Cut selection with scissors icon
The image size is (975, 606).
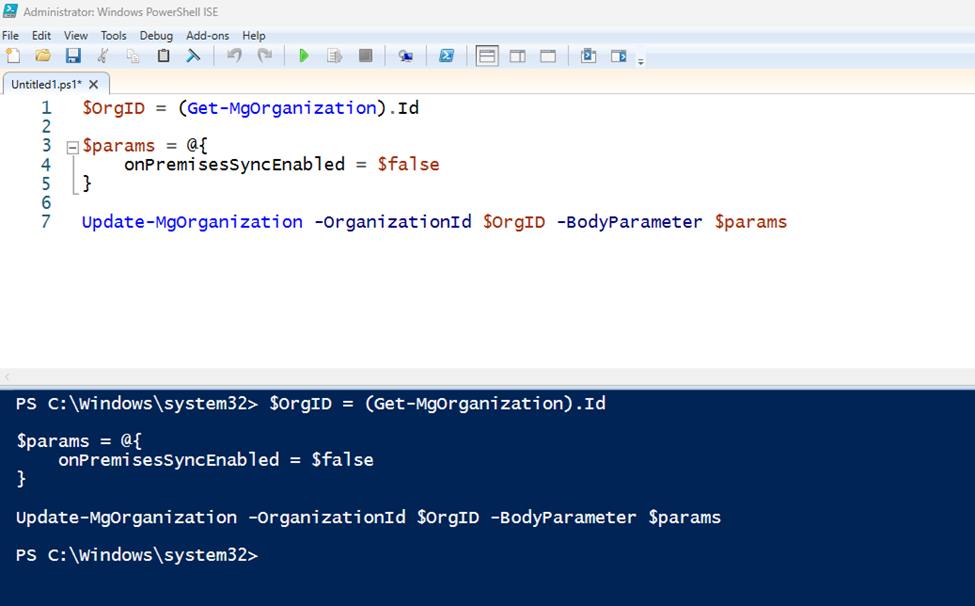103,56
